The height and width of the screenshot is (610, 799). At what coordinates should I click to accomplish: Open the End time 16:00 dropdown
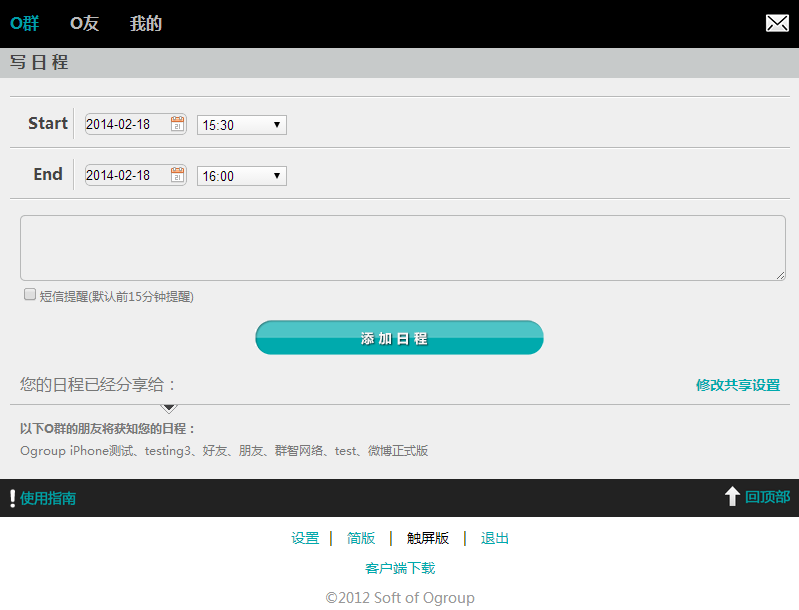point(242,176)
